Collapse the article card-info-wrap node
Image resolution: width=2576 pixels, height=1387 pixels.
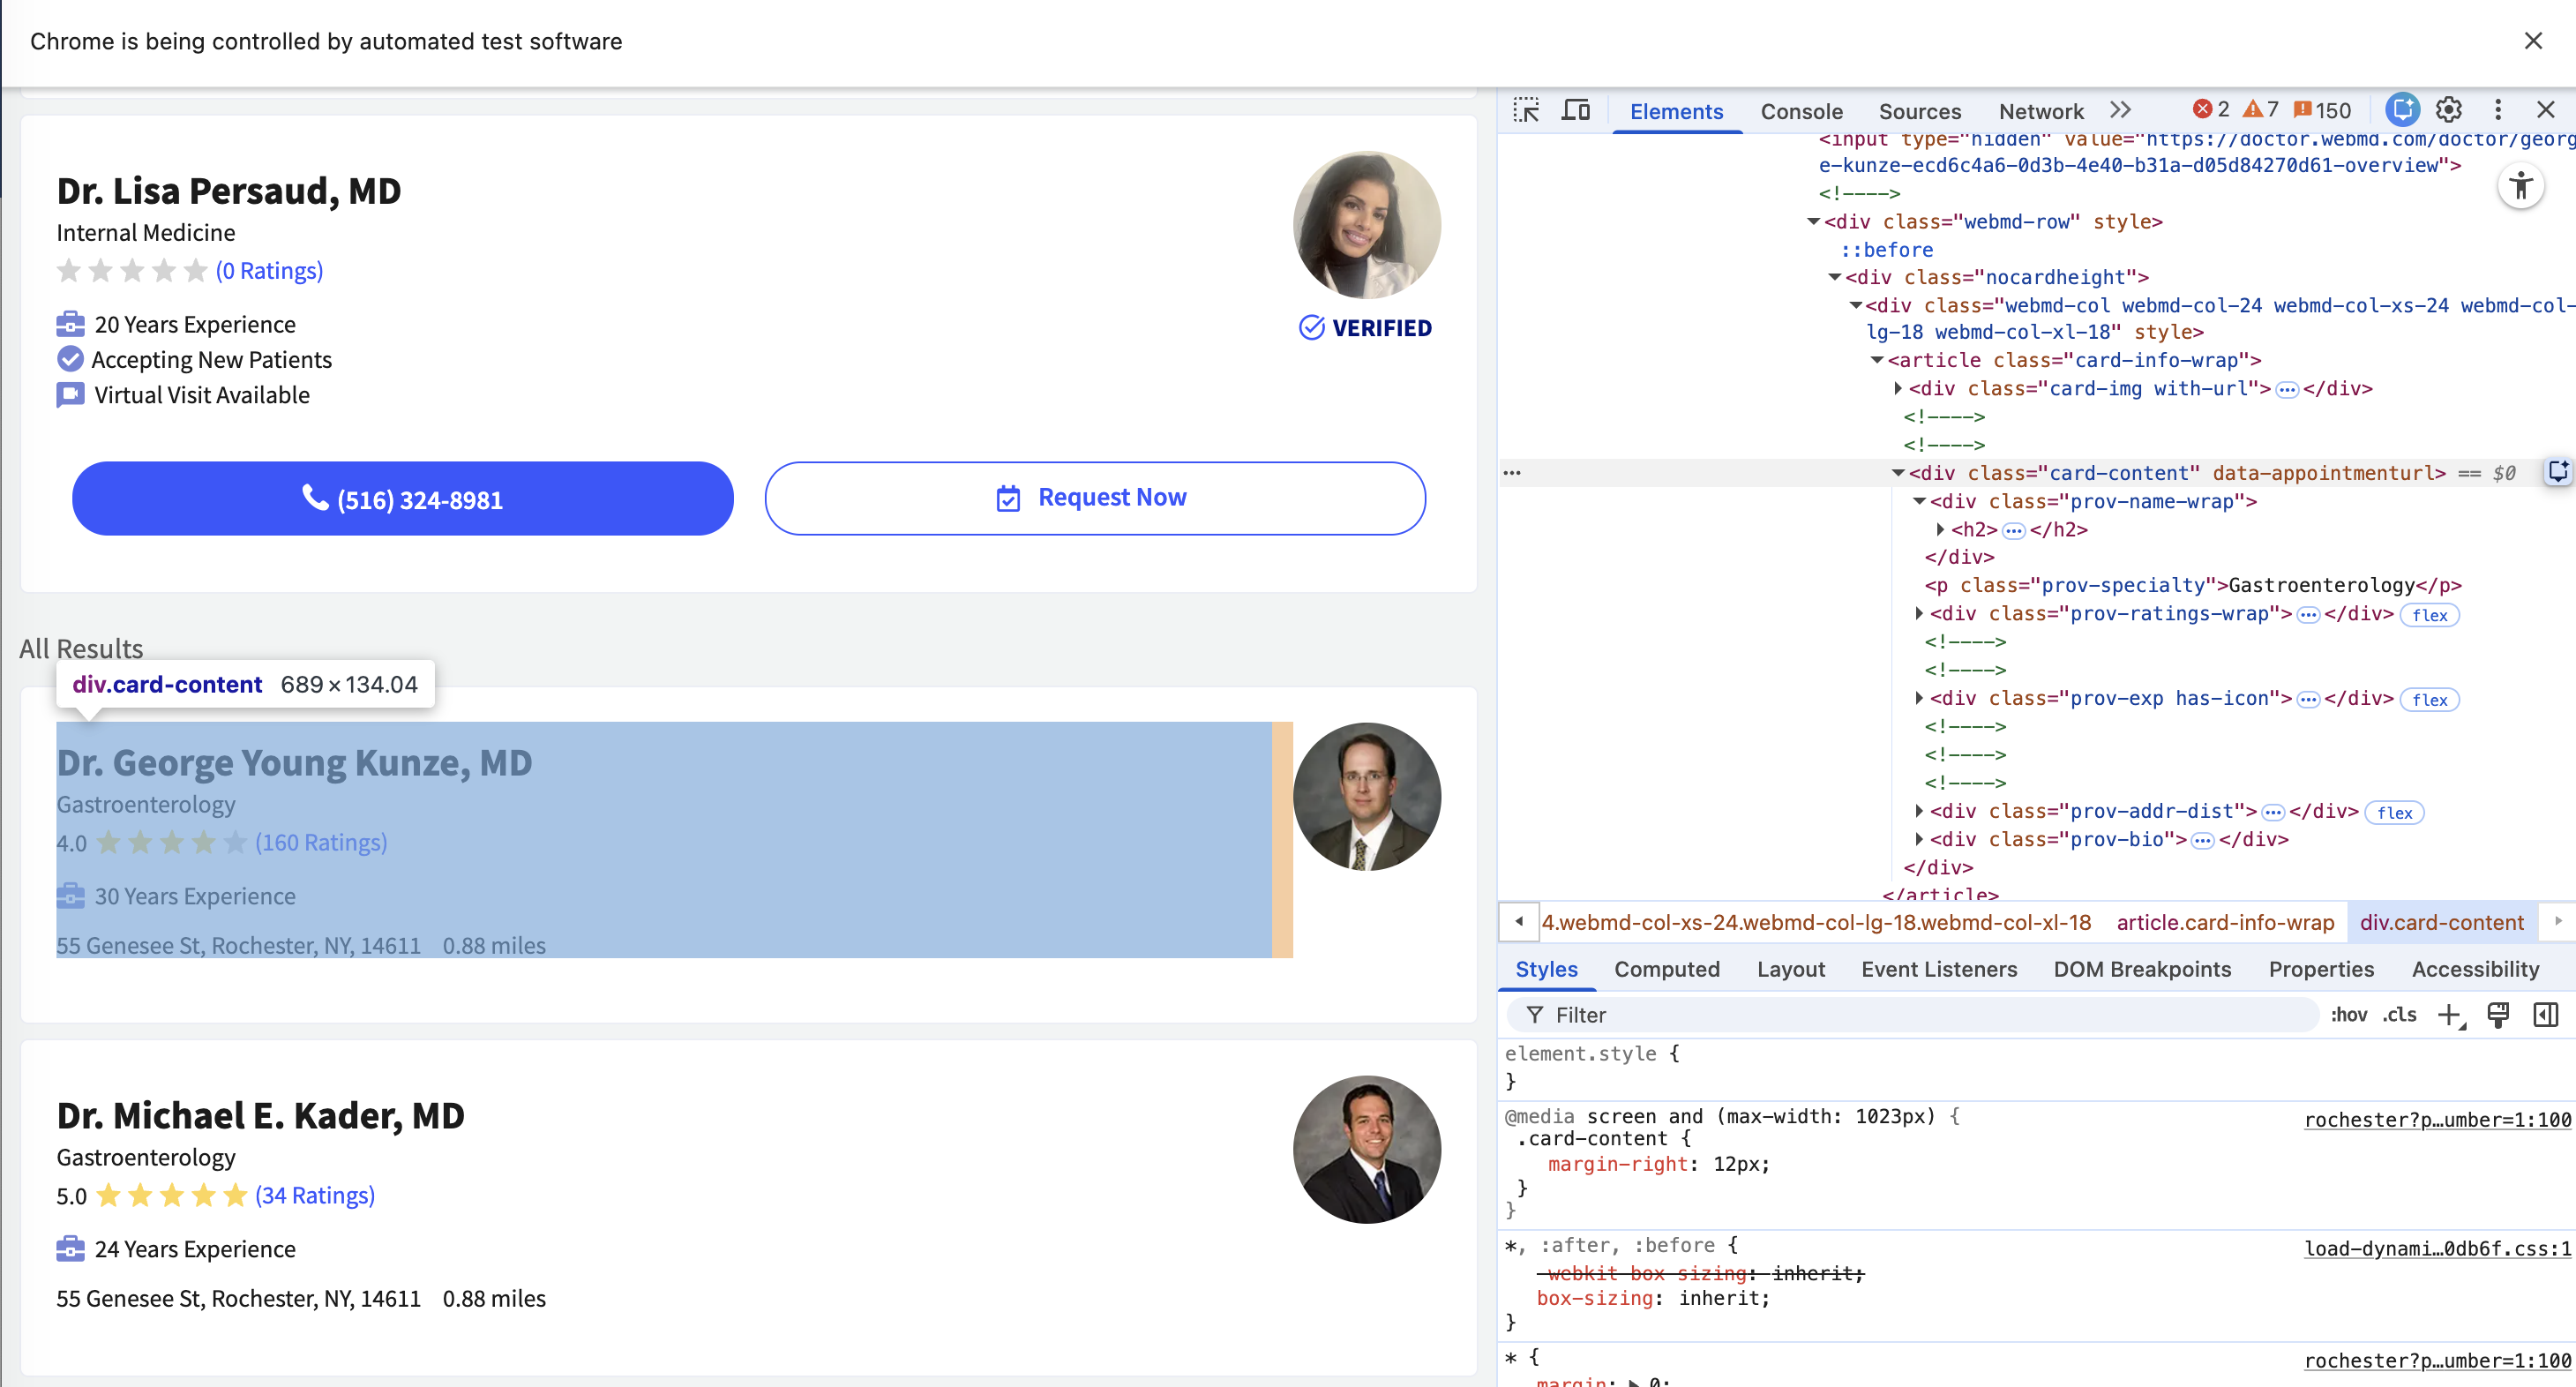pos(1877,360)
